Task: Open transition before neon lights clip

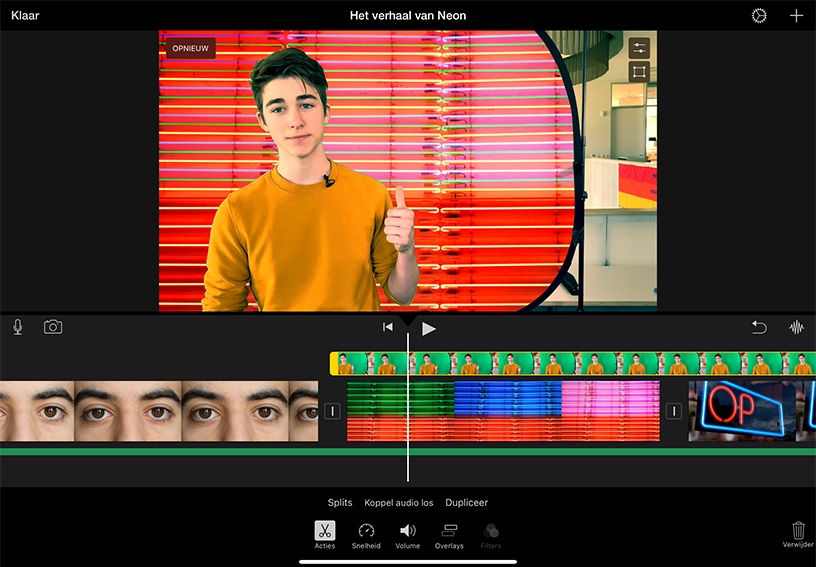Action: (x=333, y=411)
